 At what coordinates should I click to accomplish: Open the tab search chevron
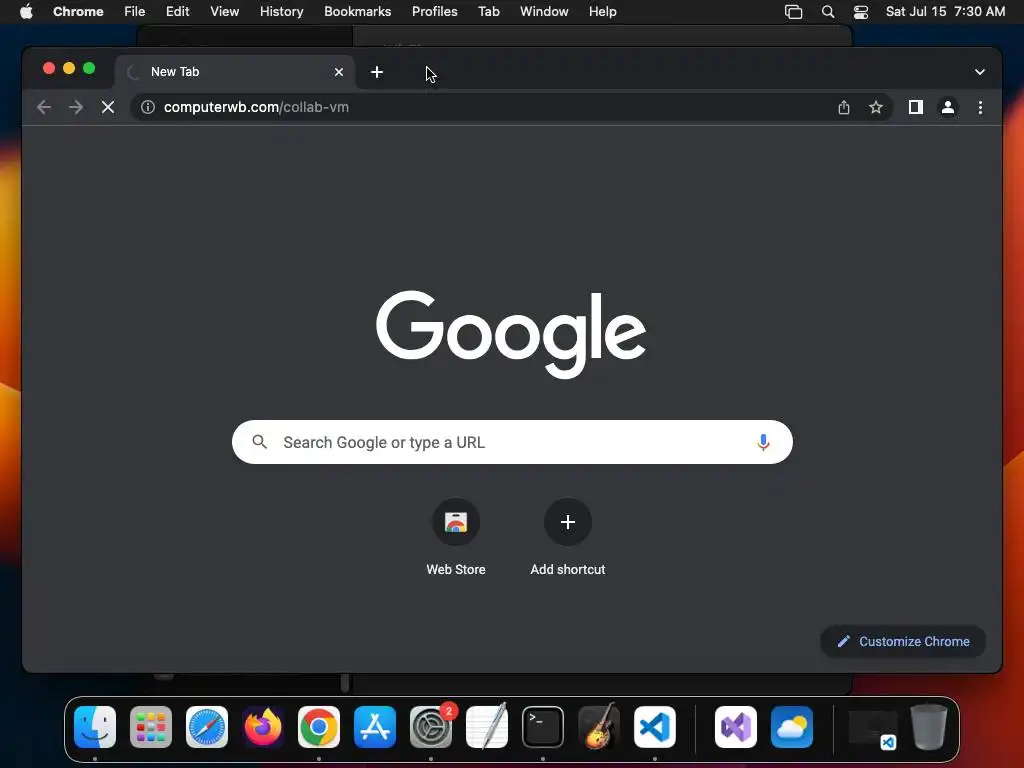[x=980, y=72]
